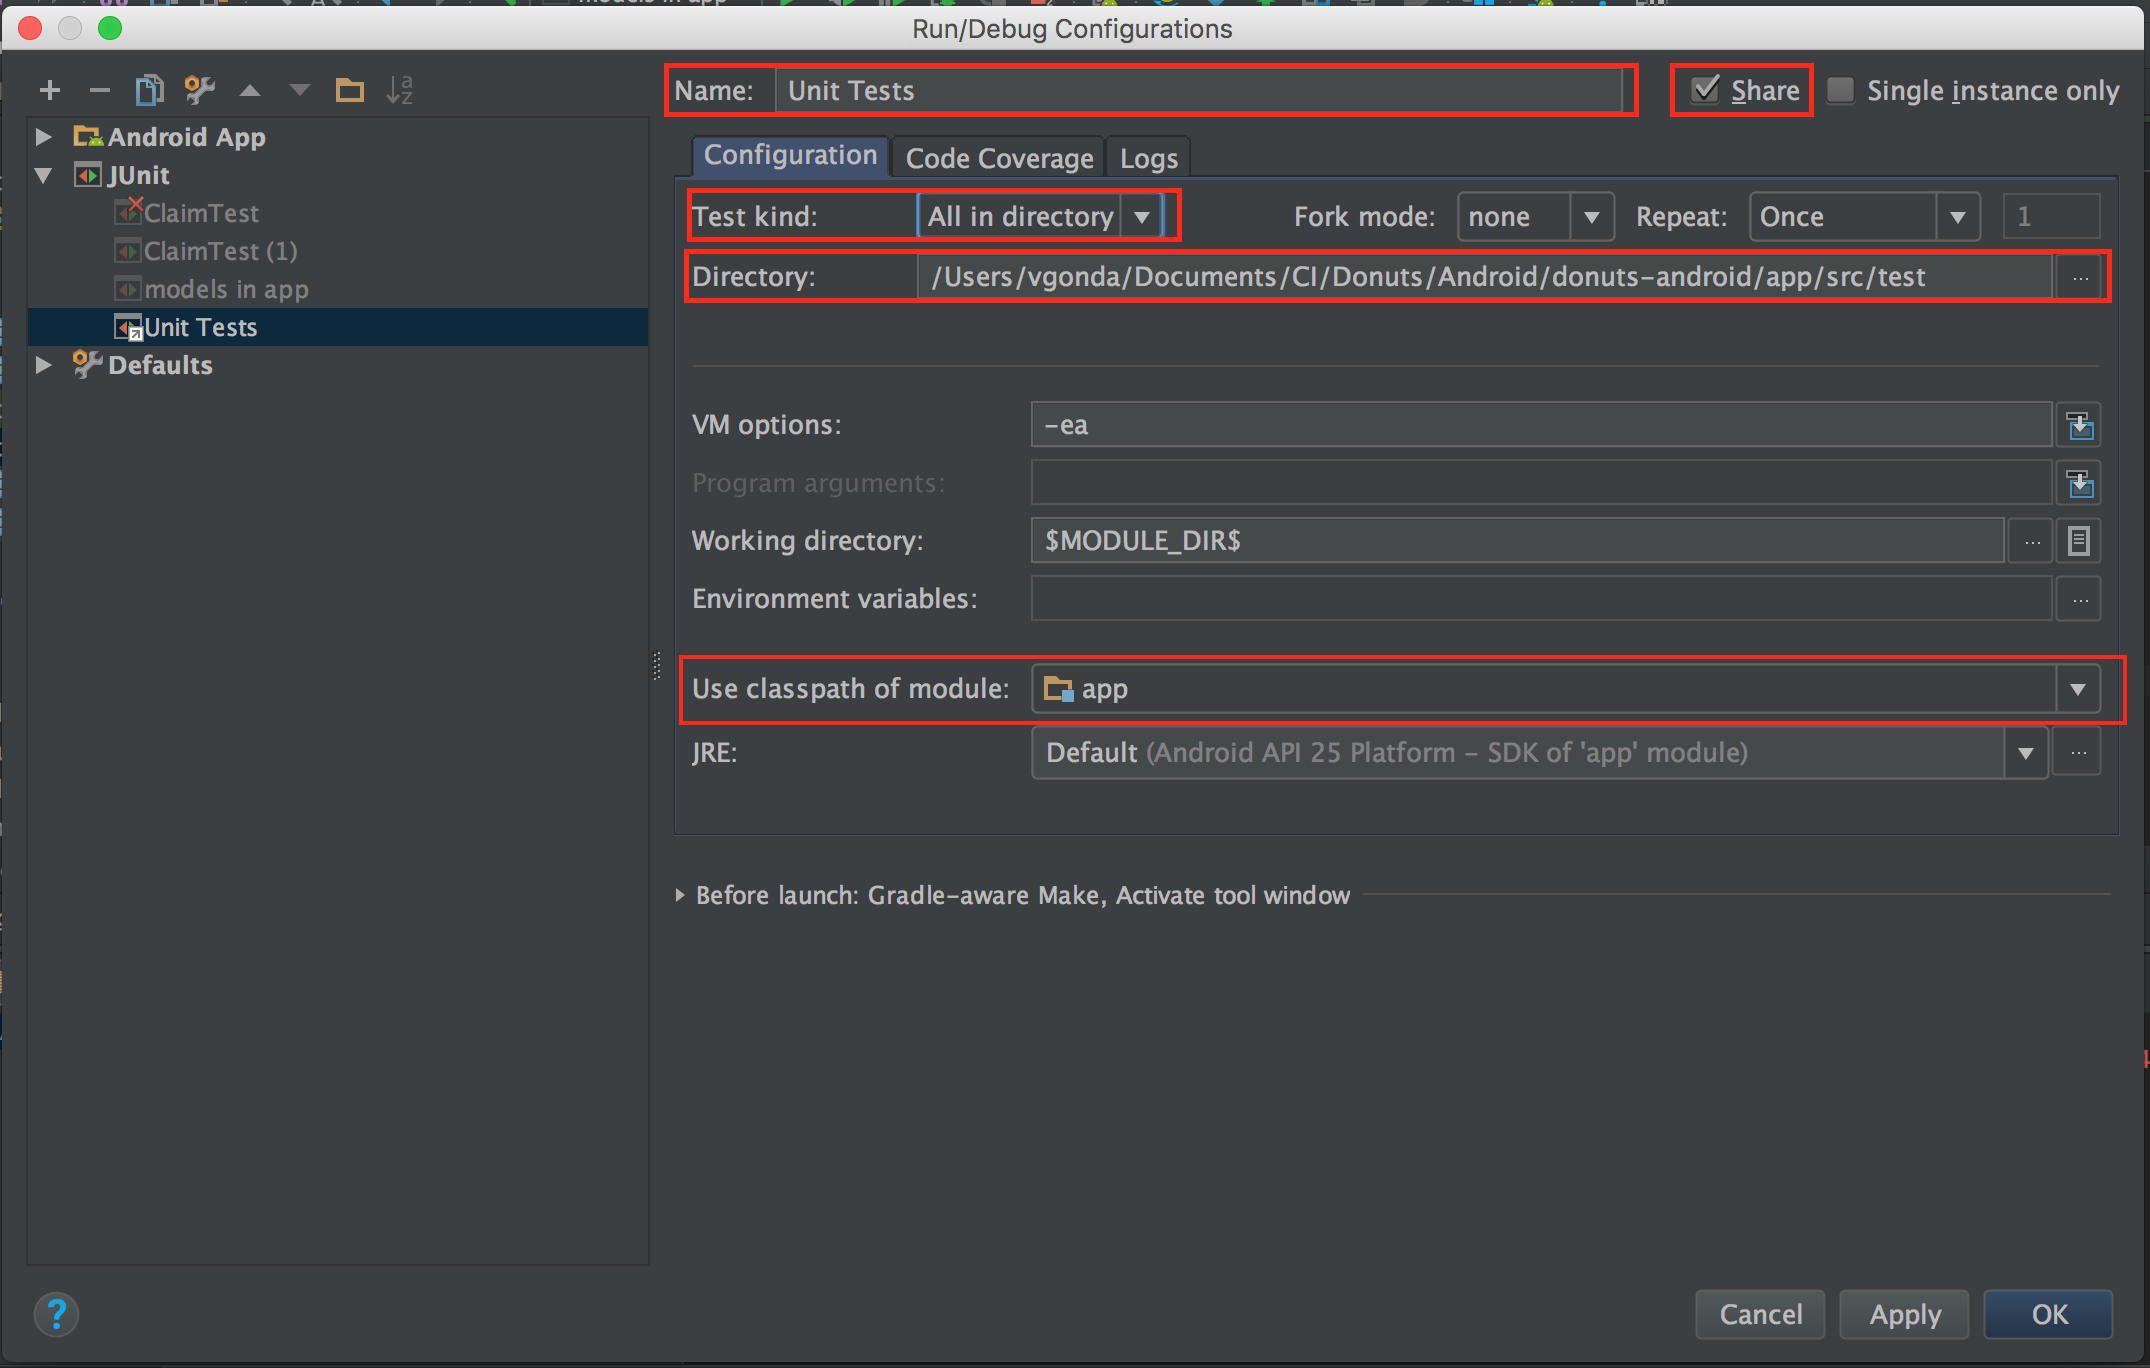Click into the Working directory field

point(1518,541)
